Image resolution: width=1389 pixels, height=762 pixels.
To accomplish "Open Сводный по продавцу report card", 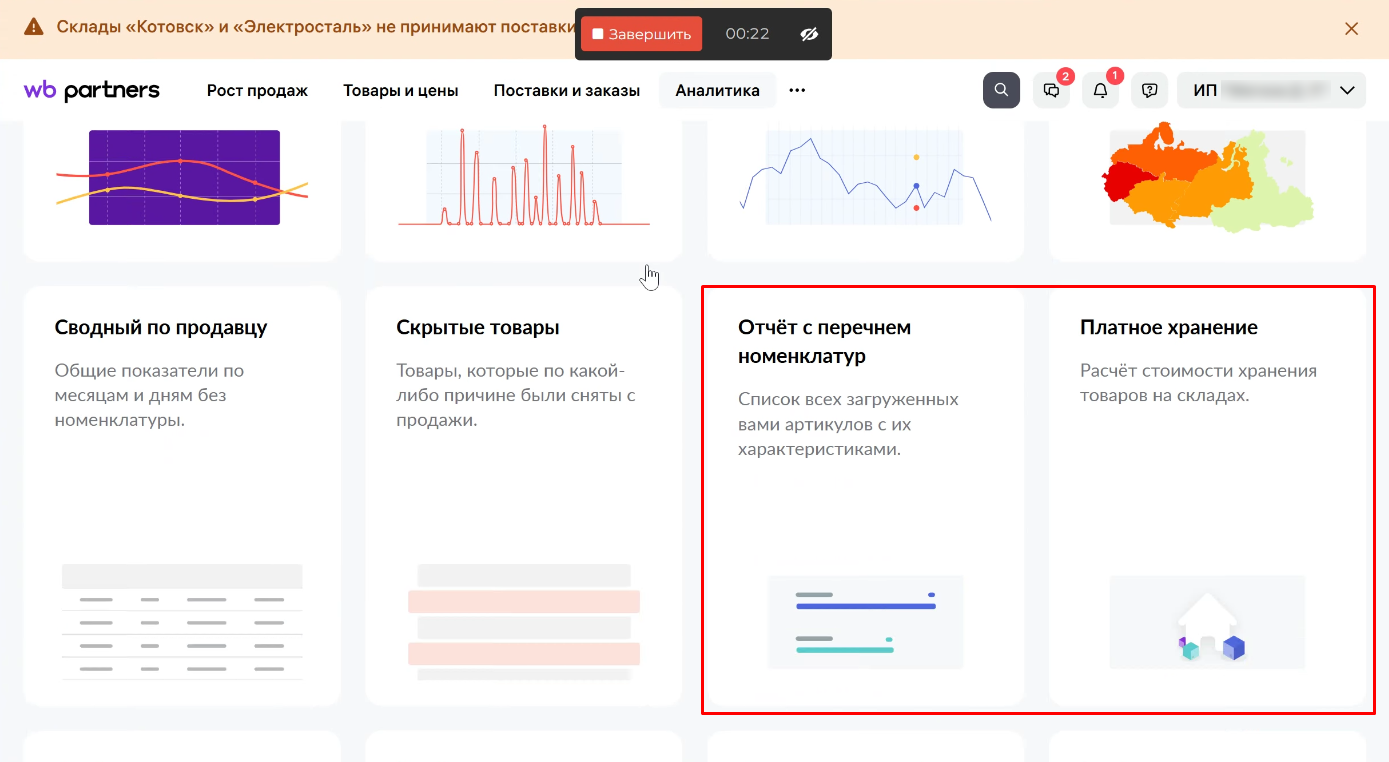I will pyautogui.click(x=182, y=497).
